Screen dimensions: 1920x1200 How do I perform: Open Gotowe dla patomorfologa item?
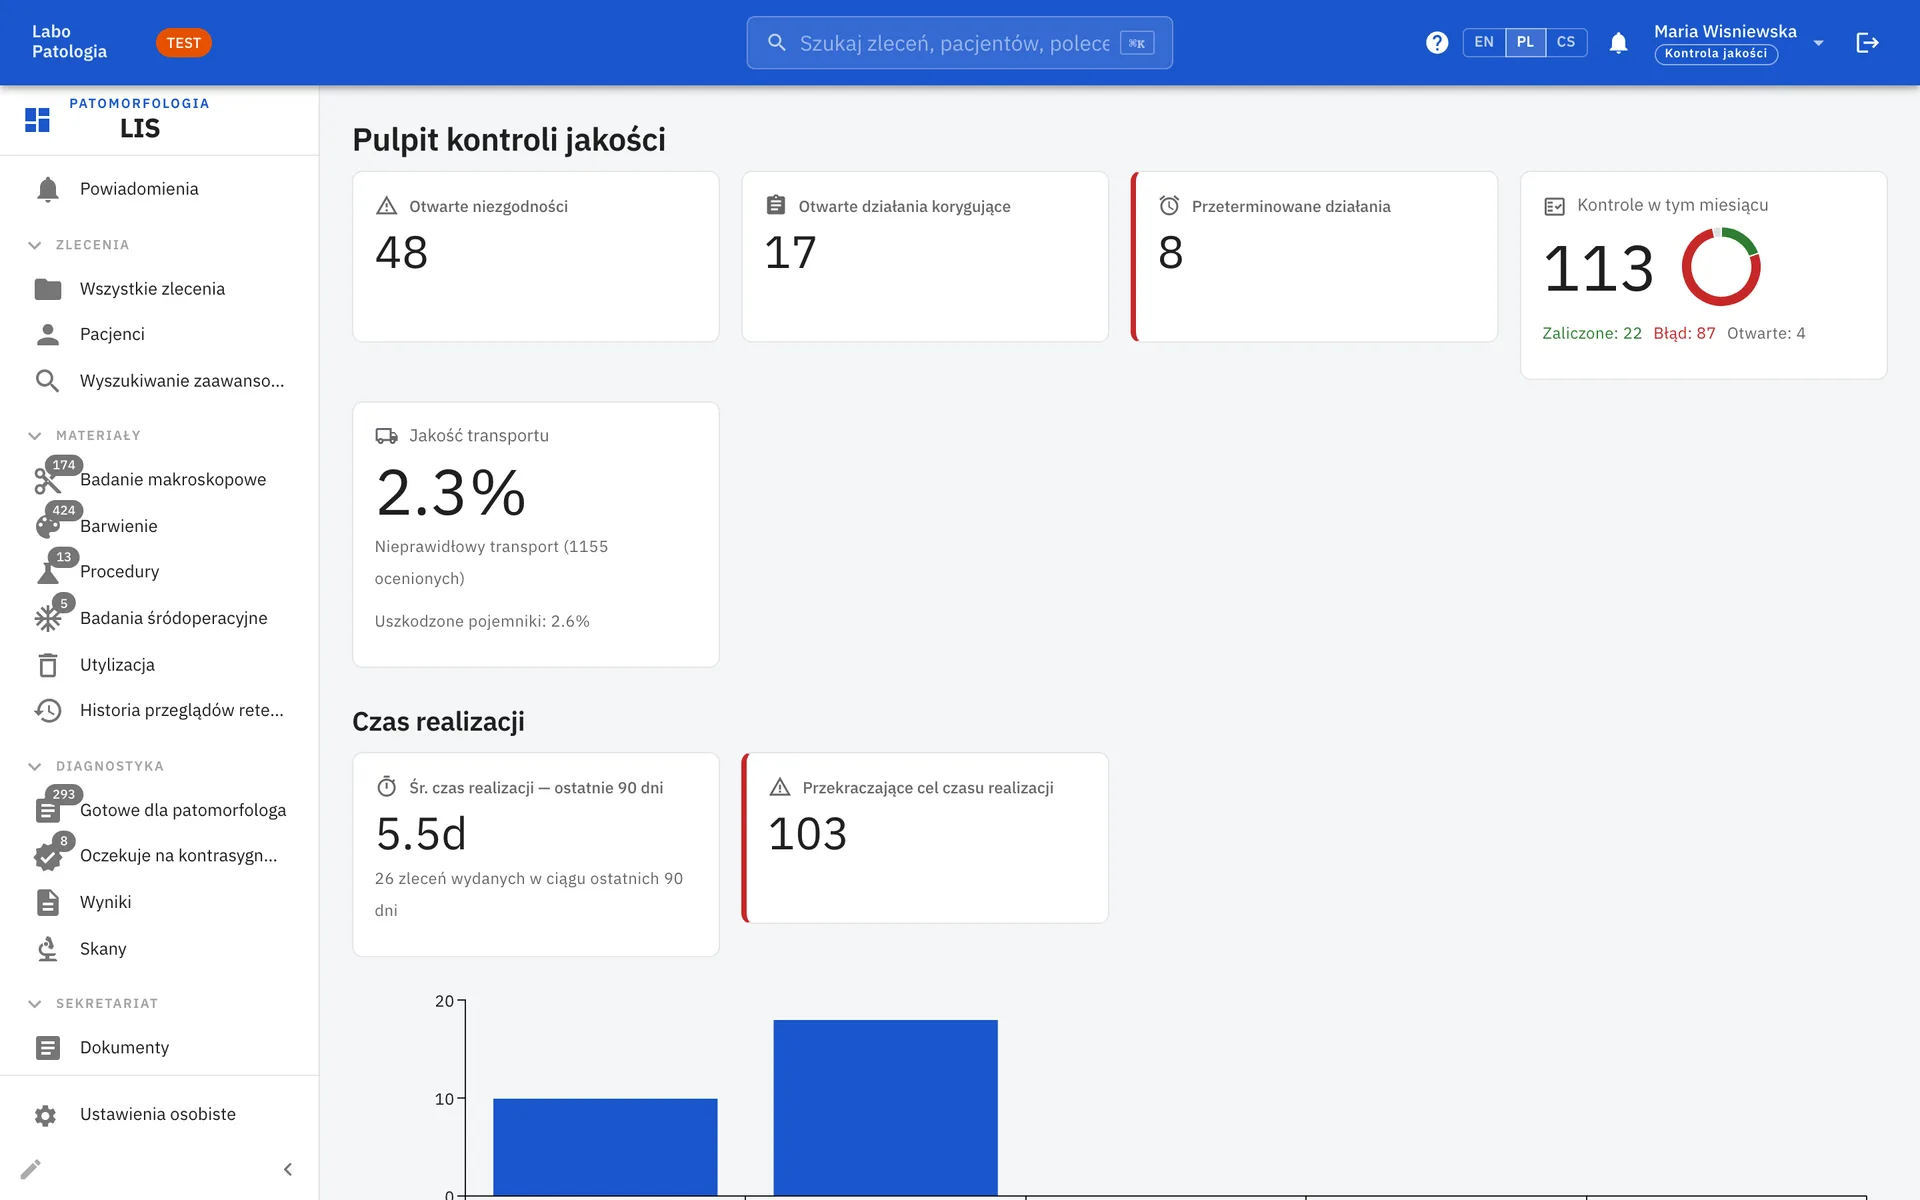click(x=160, y=810)
